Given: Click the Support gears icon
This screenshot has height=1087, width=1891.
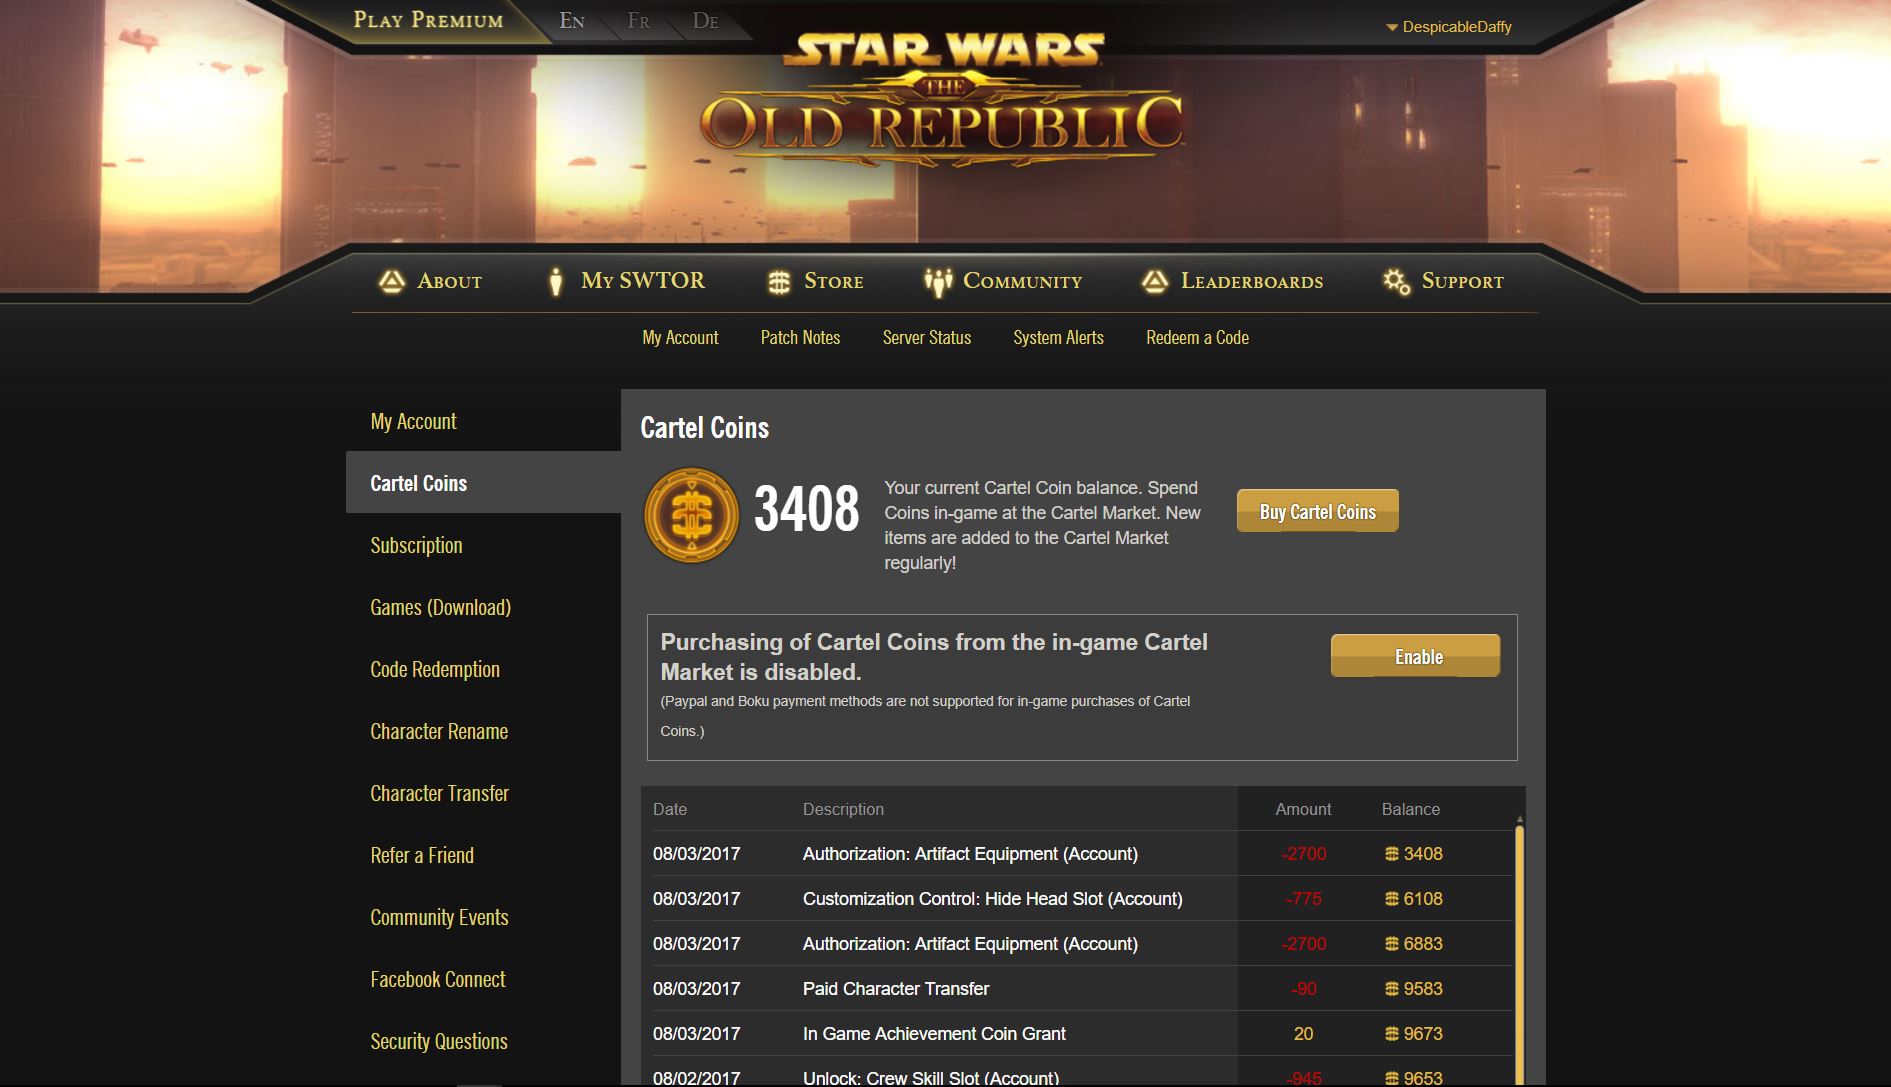Looking at the screenshot, I should click(1396, 282).
